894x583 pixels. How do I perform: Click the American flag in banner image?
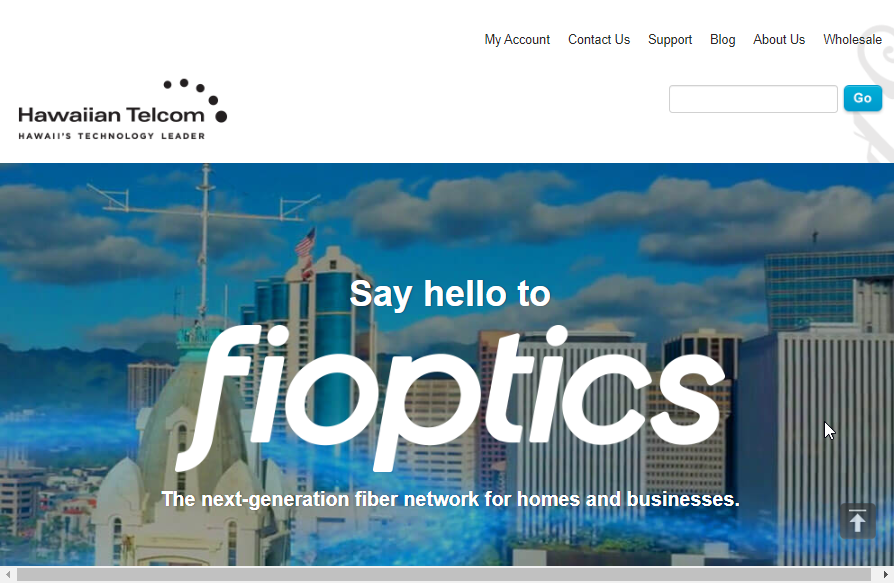[x=305, y=243]
